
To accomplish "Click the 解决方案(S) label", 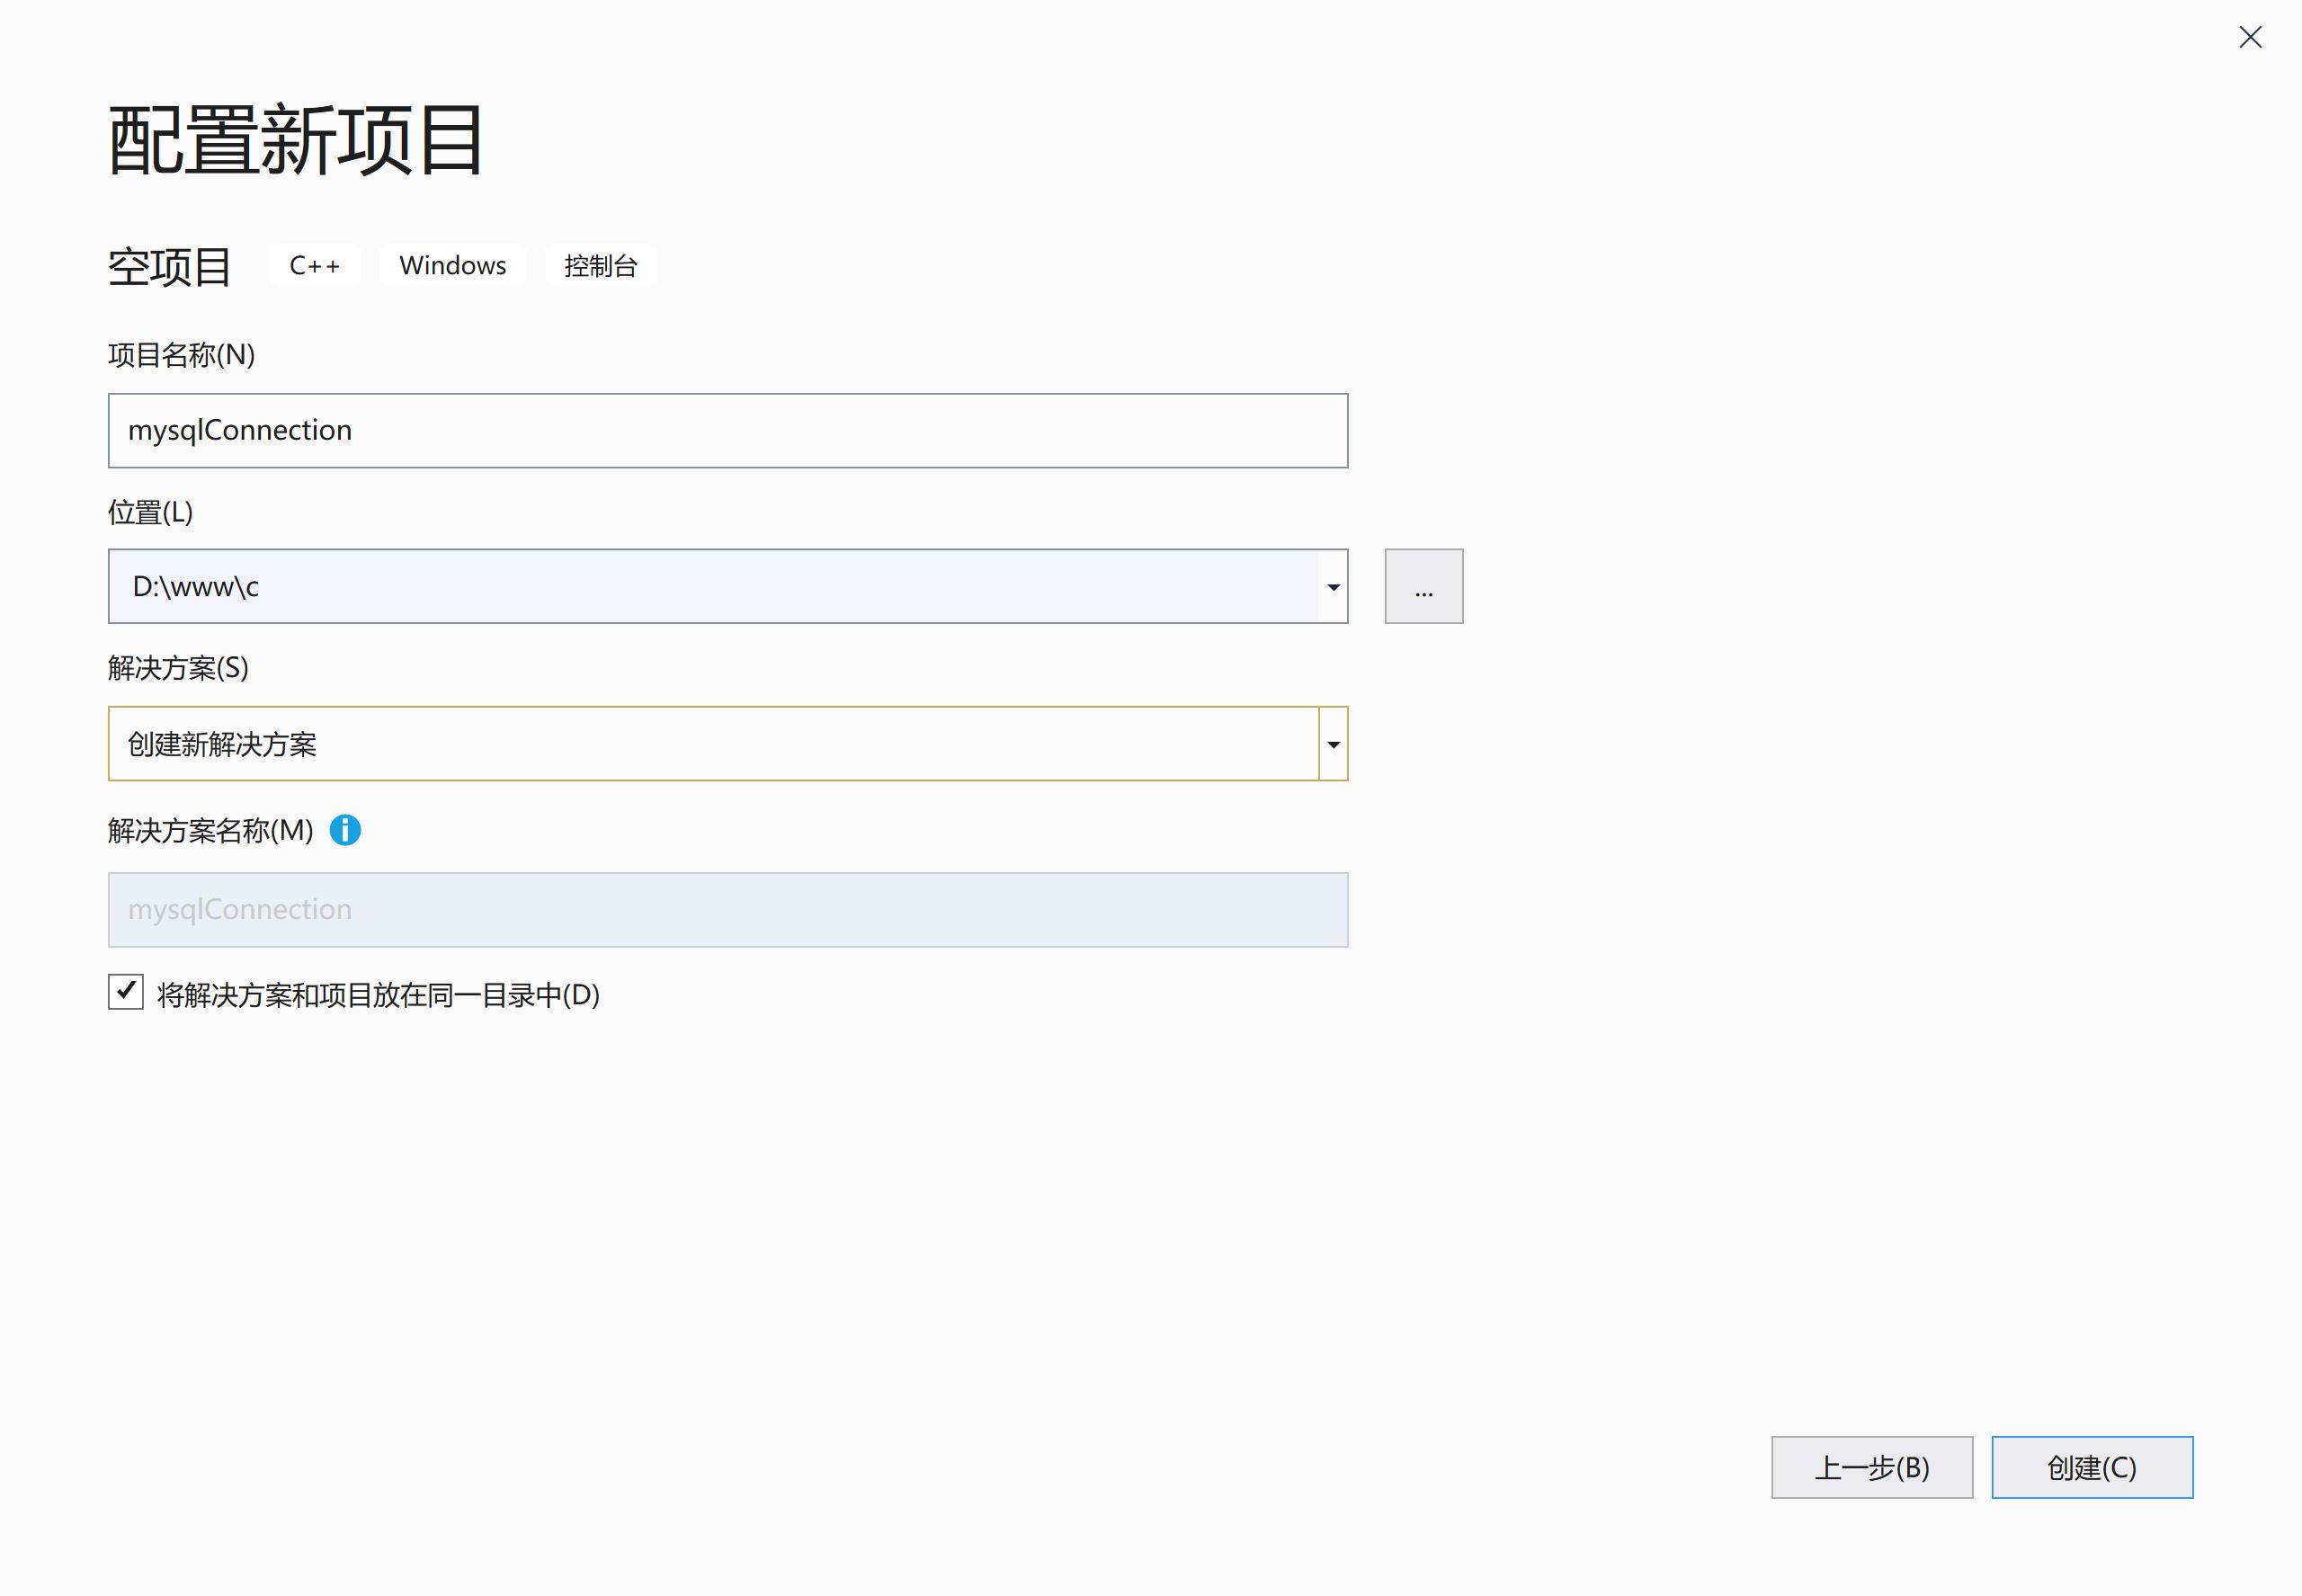I will pyautogui.click(x=178, y=668).
